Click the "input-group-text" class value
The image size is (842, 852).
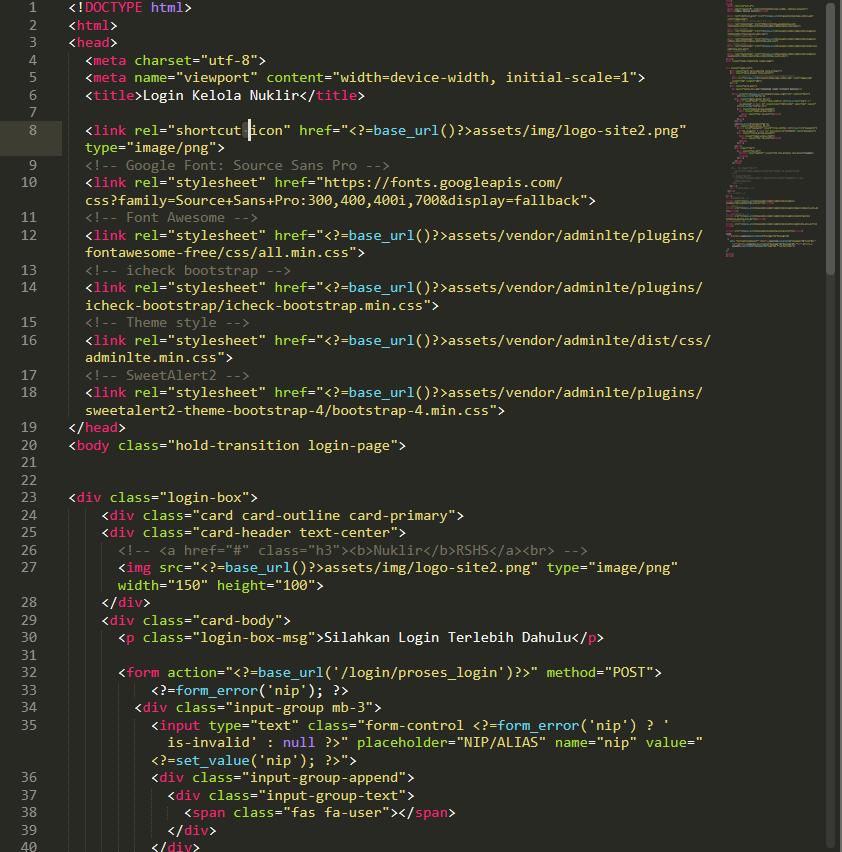pyautogui.click(x=336, y=795)
